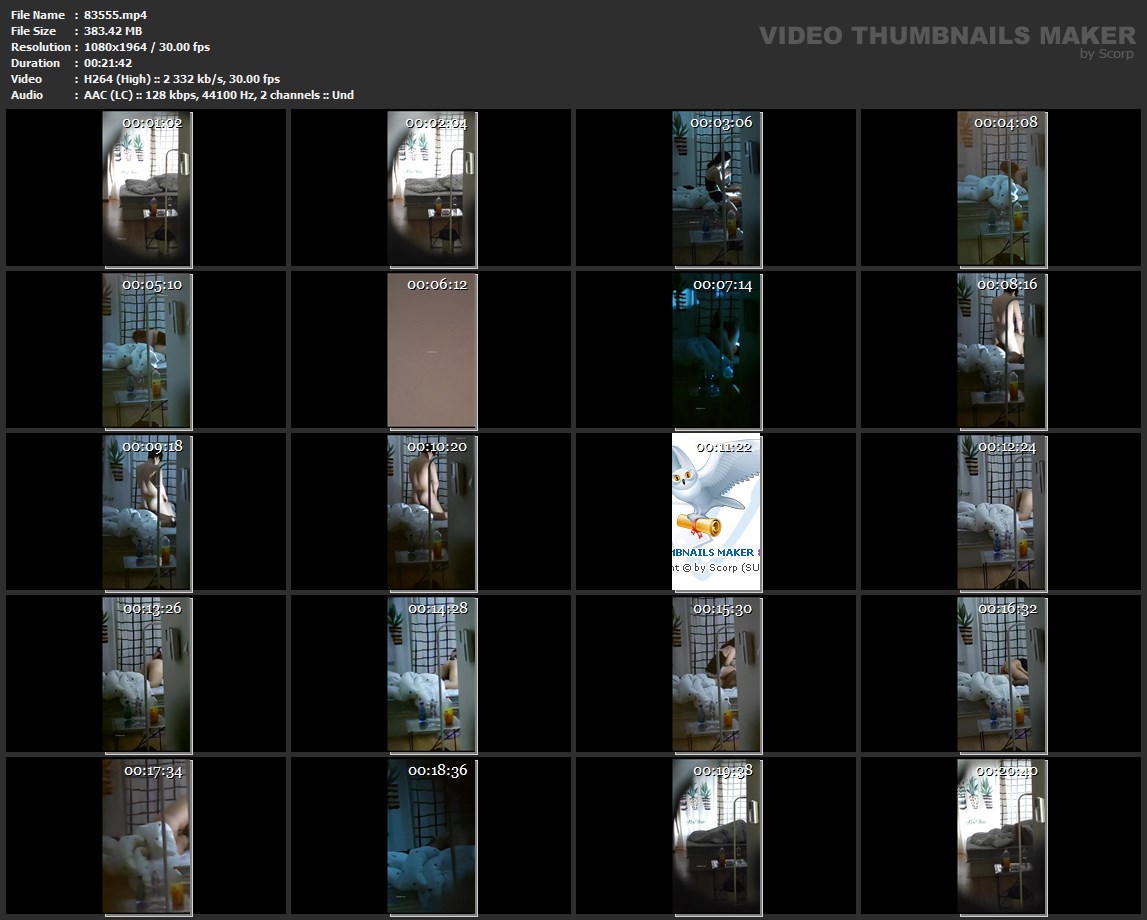Click the 00:05:10 timestamp label
The height and width of the screenshot is (920, 1147).
[152, 284]
